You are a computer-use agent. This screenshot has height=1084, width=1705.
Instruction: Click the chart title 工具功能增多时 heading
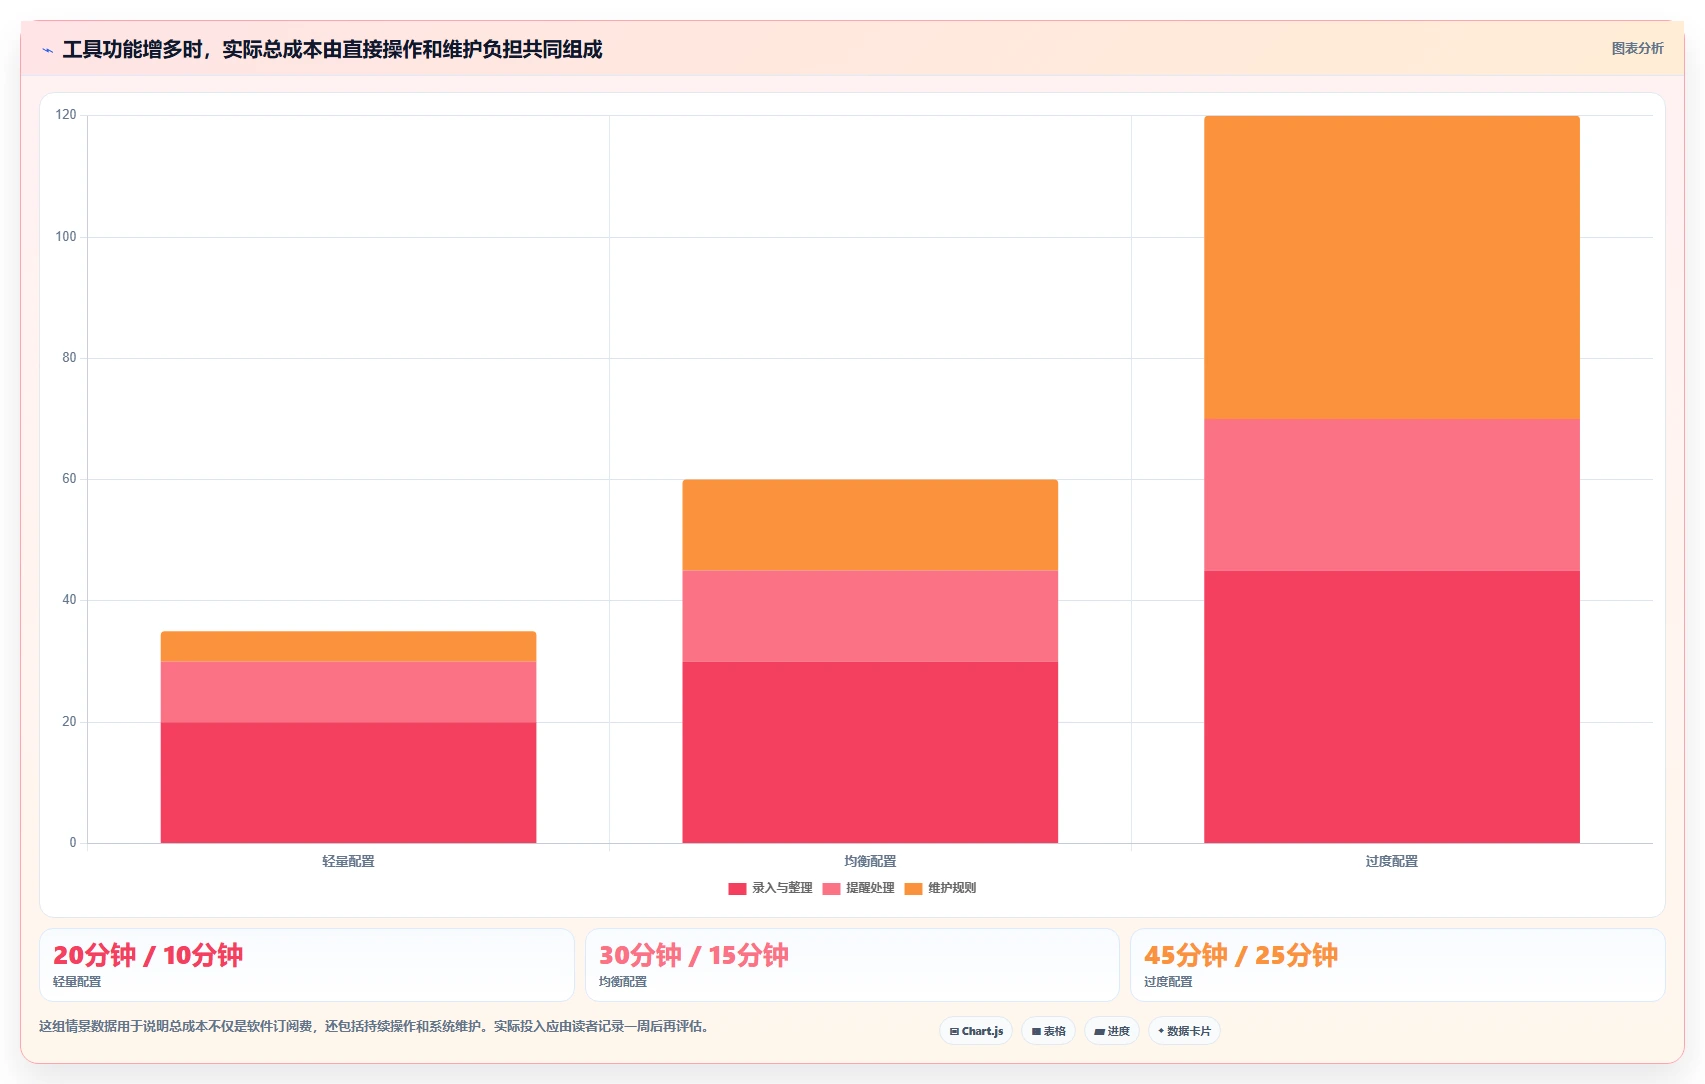(x=332, y=49)
